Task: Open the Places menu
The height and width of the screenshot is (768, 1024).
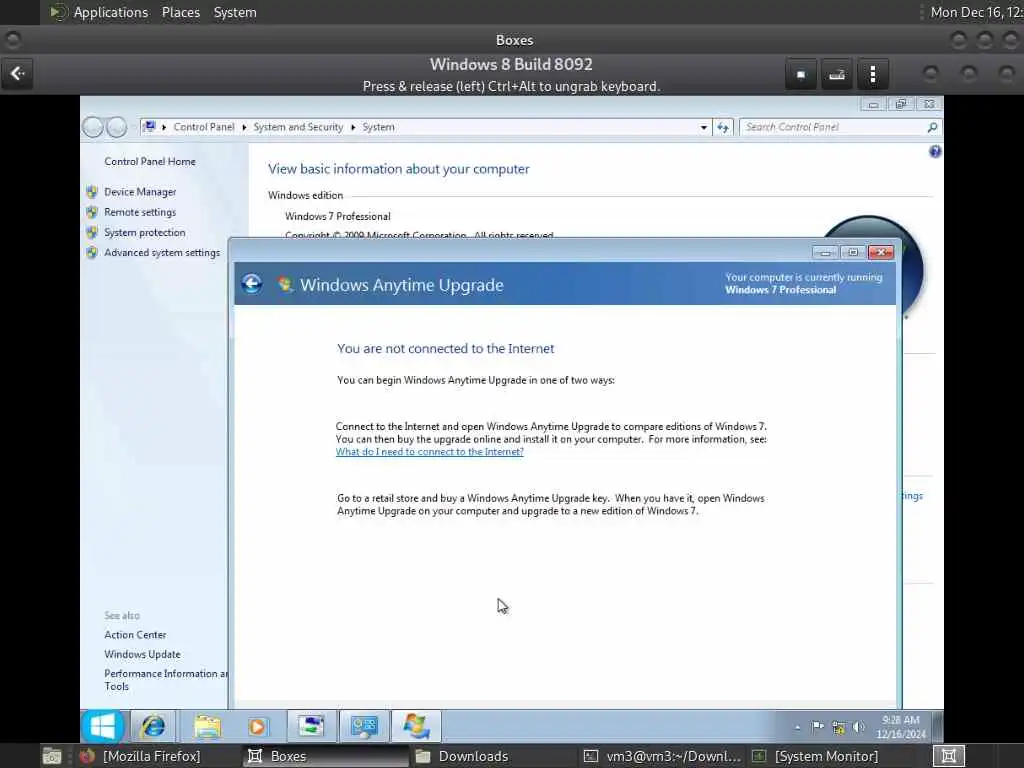Action: point(181,12)
